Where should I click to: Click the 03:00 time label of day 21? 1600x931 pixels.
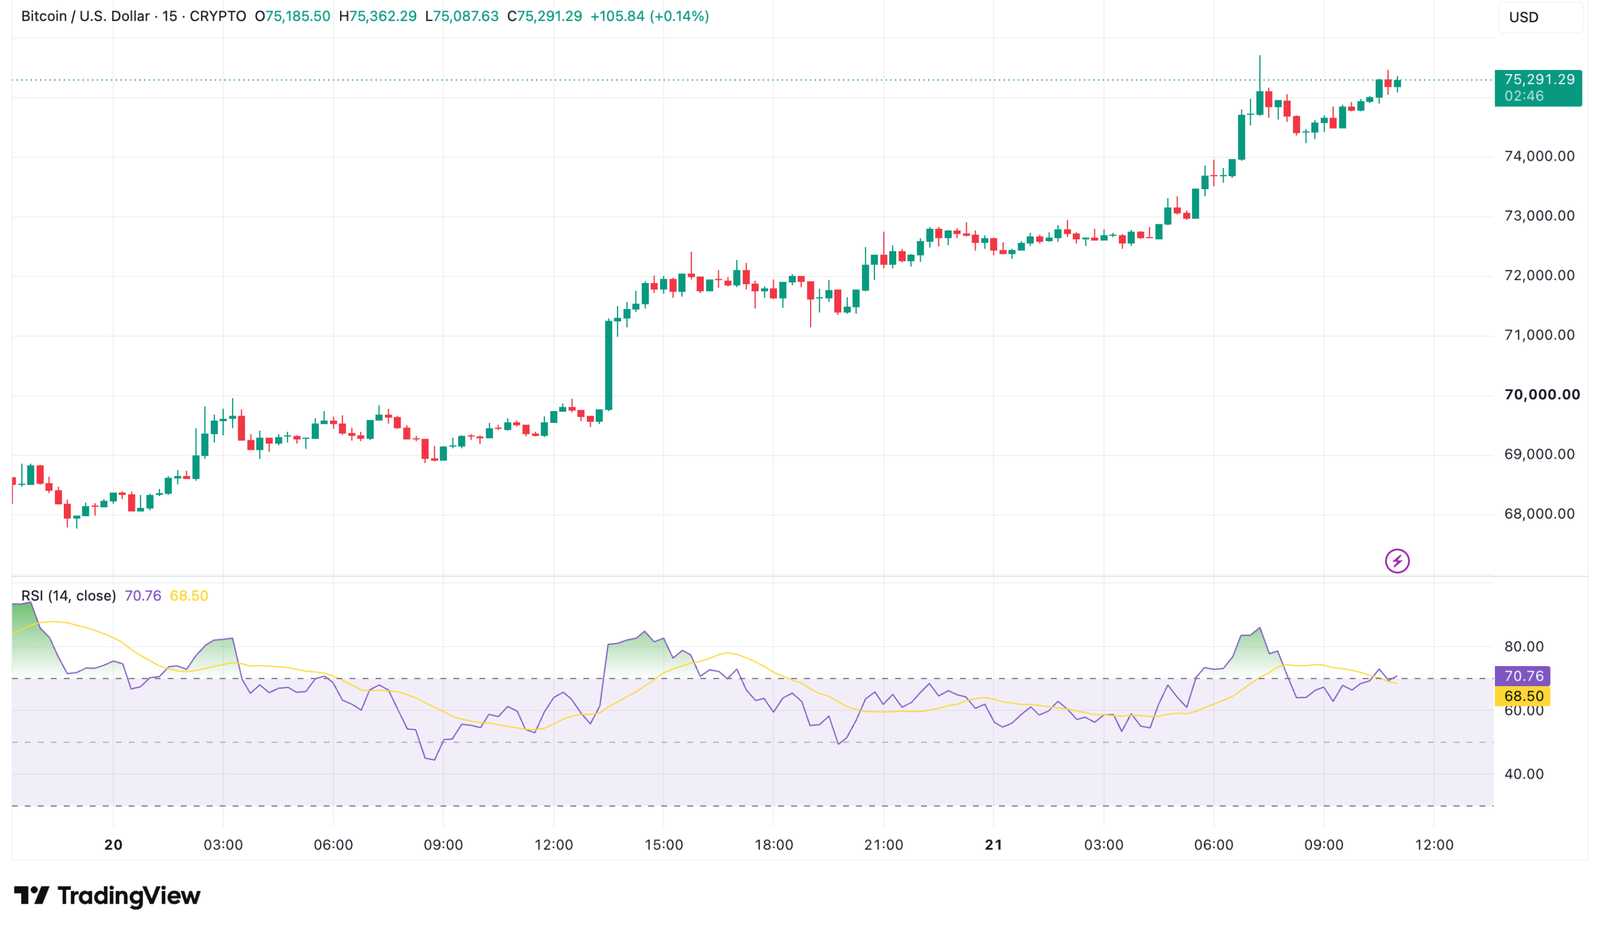(1104, 845)
